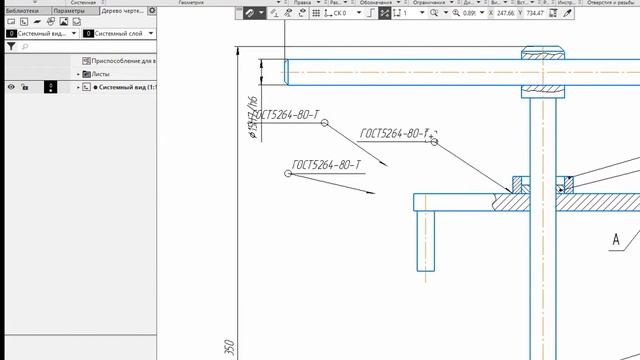Expand the Листы tree node
The height and width of the screenshot is (360, 640).
[x=78, y=74]
